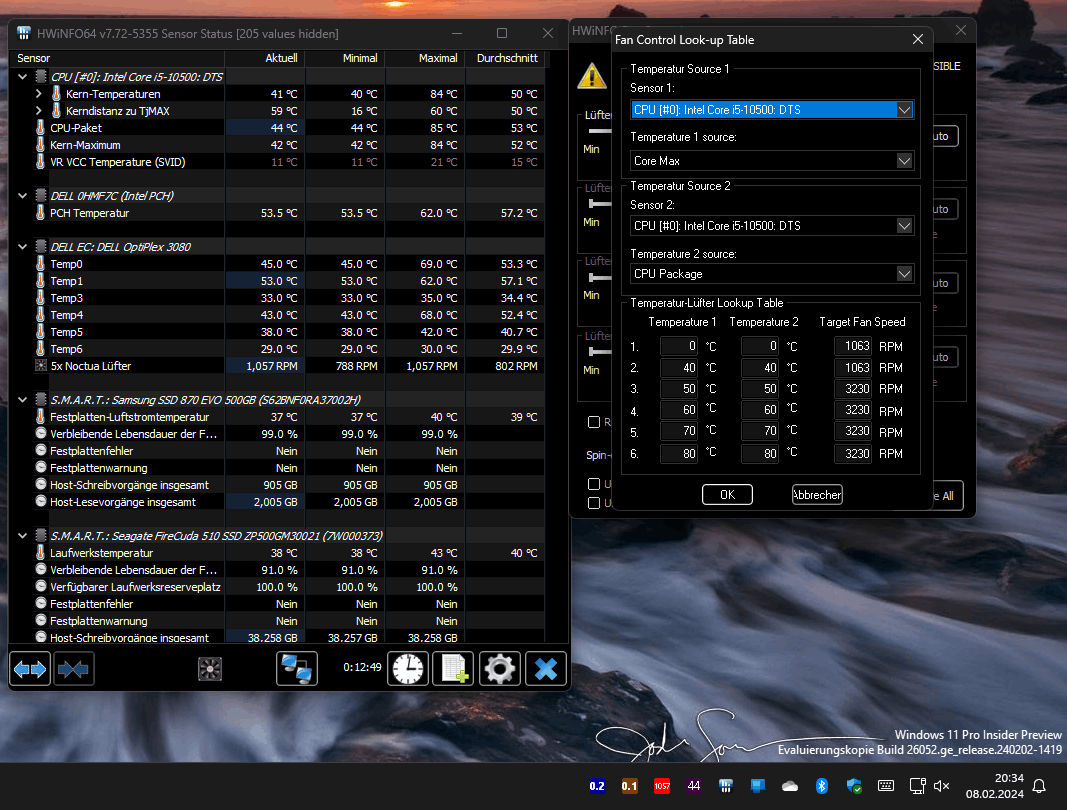Reset the clock timer icon
1067x810 pixels.
point(408,668)
